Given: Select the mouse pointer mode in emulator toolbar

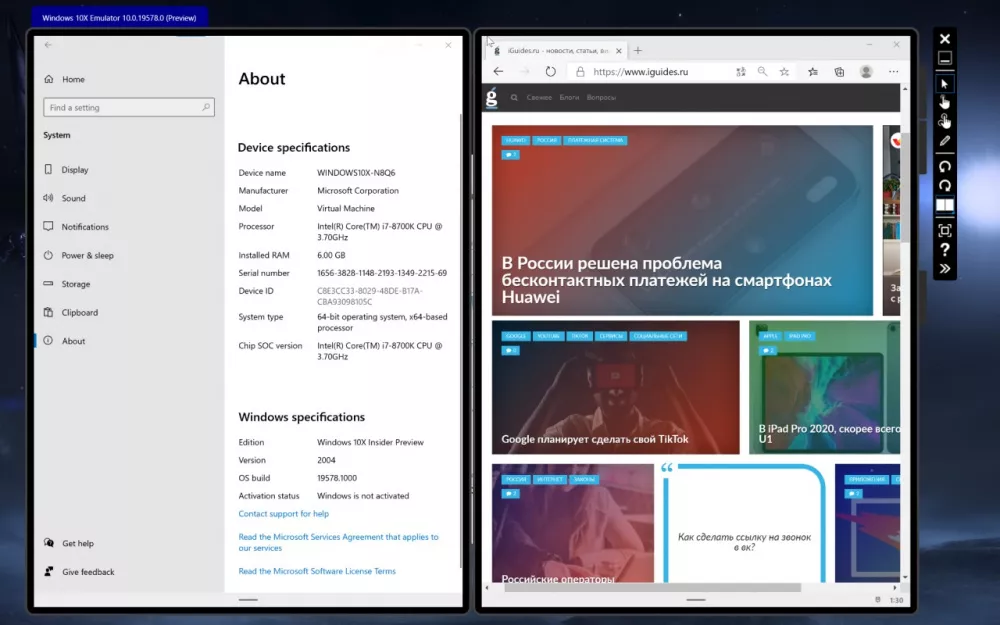Looking at the screenshot, I should (945, 84).
